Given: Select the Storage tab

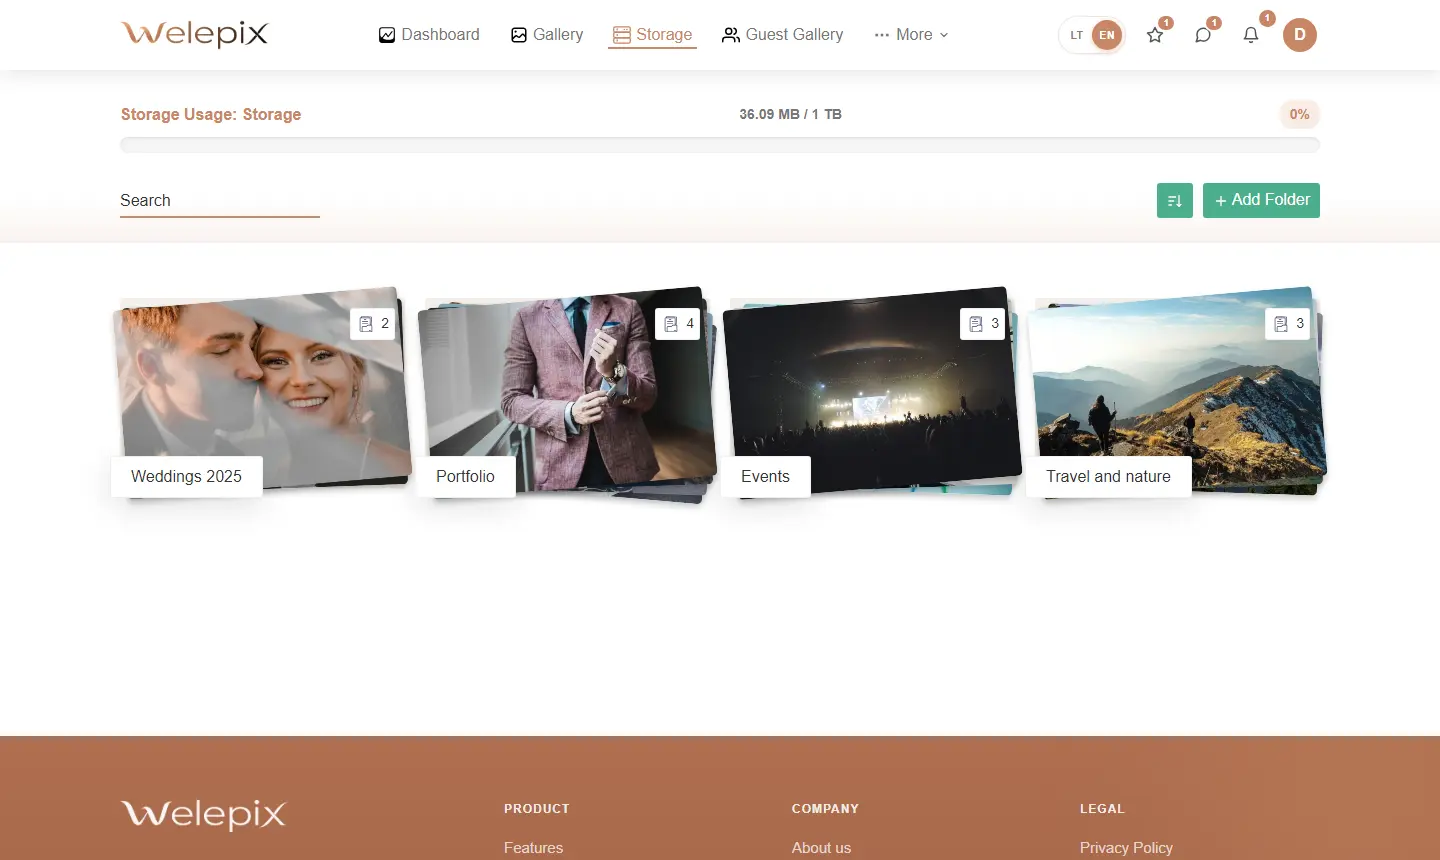Looking at the screenshot, I should pyautogui.click(x=652, y=35).
